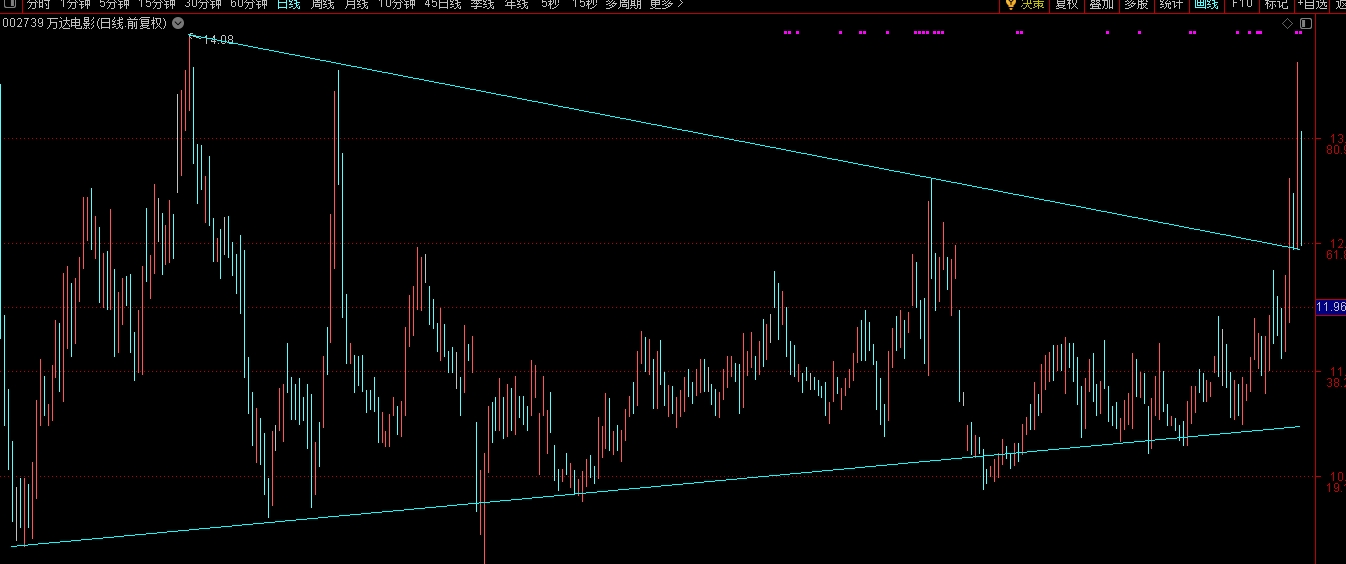Select the 15分钟 period

157,4
